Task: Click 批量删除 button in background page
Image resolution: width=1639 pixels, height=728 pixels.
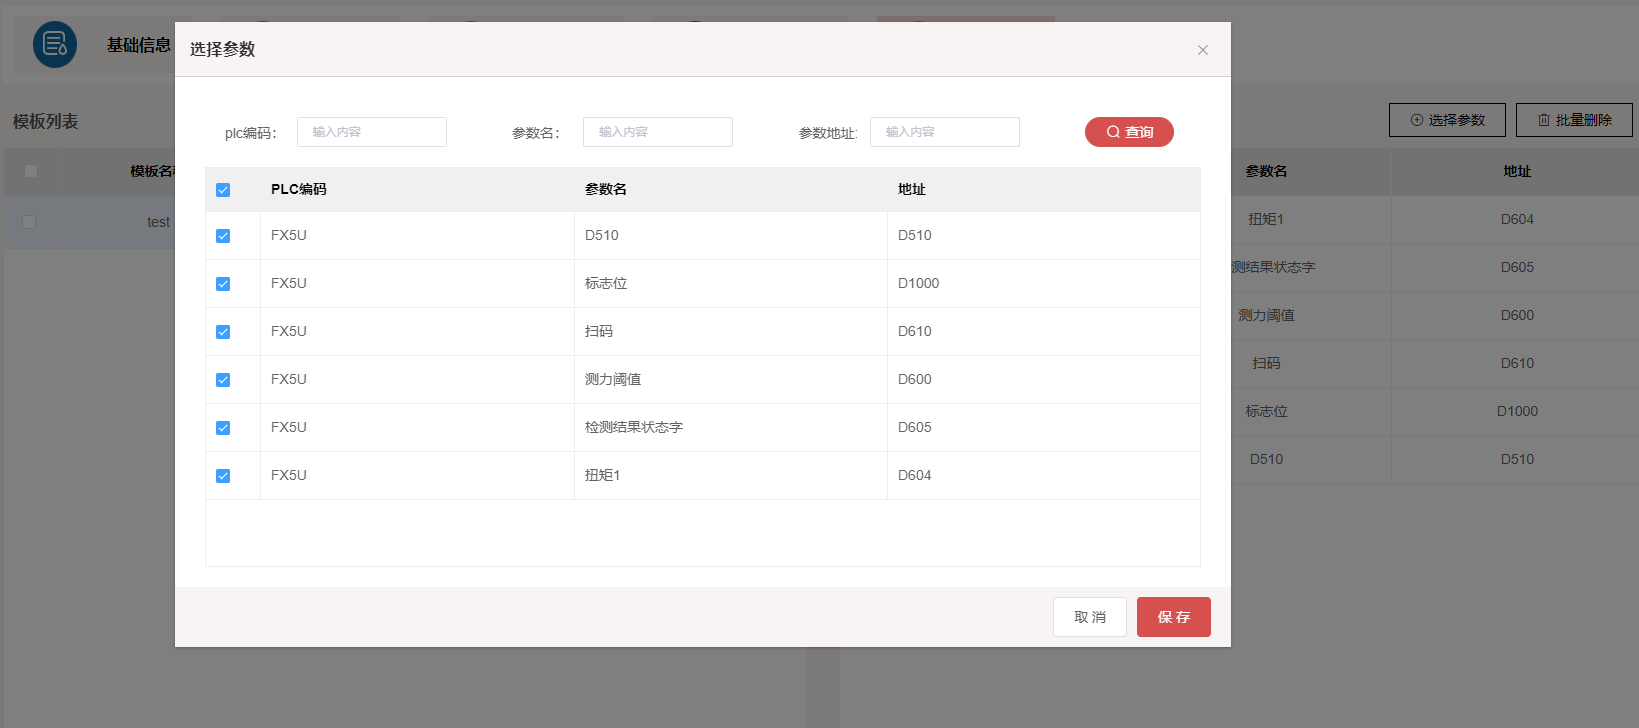Action: point(1574,120)
